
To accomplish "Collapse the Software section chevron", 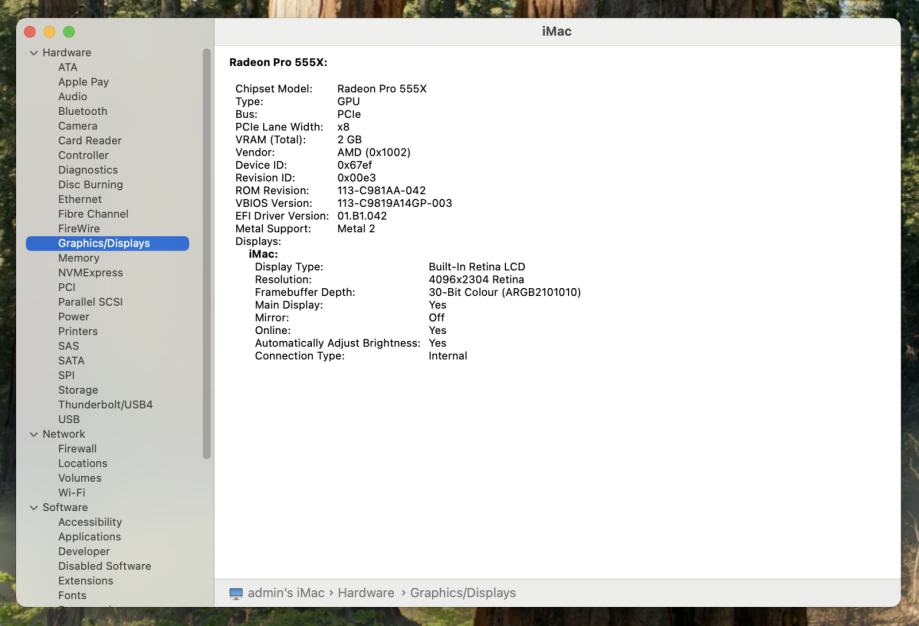I will (33, 508).
